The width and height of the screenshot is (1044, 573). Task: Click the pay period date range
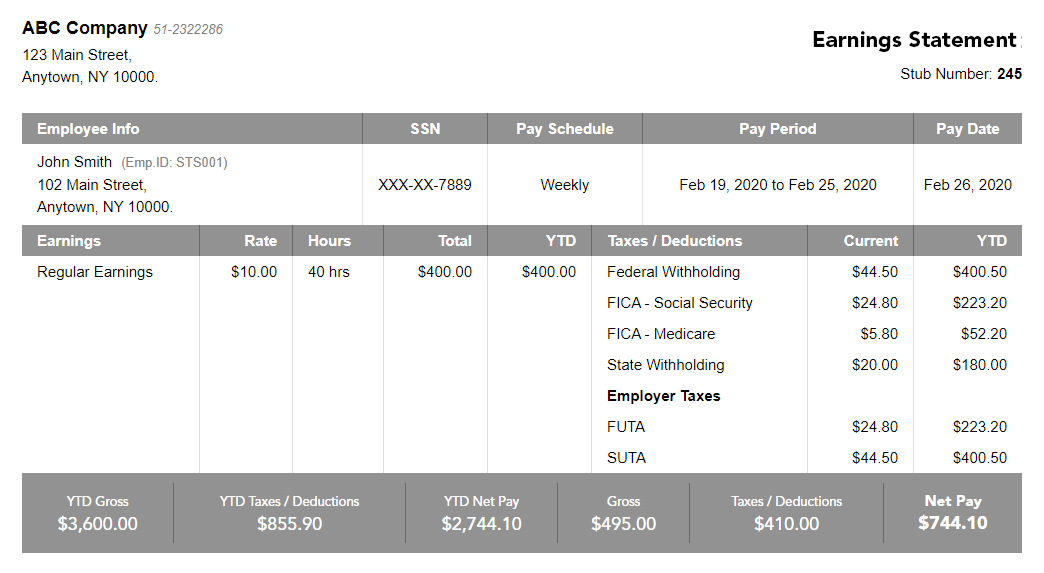[x=777, y=185]
